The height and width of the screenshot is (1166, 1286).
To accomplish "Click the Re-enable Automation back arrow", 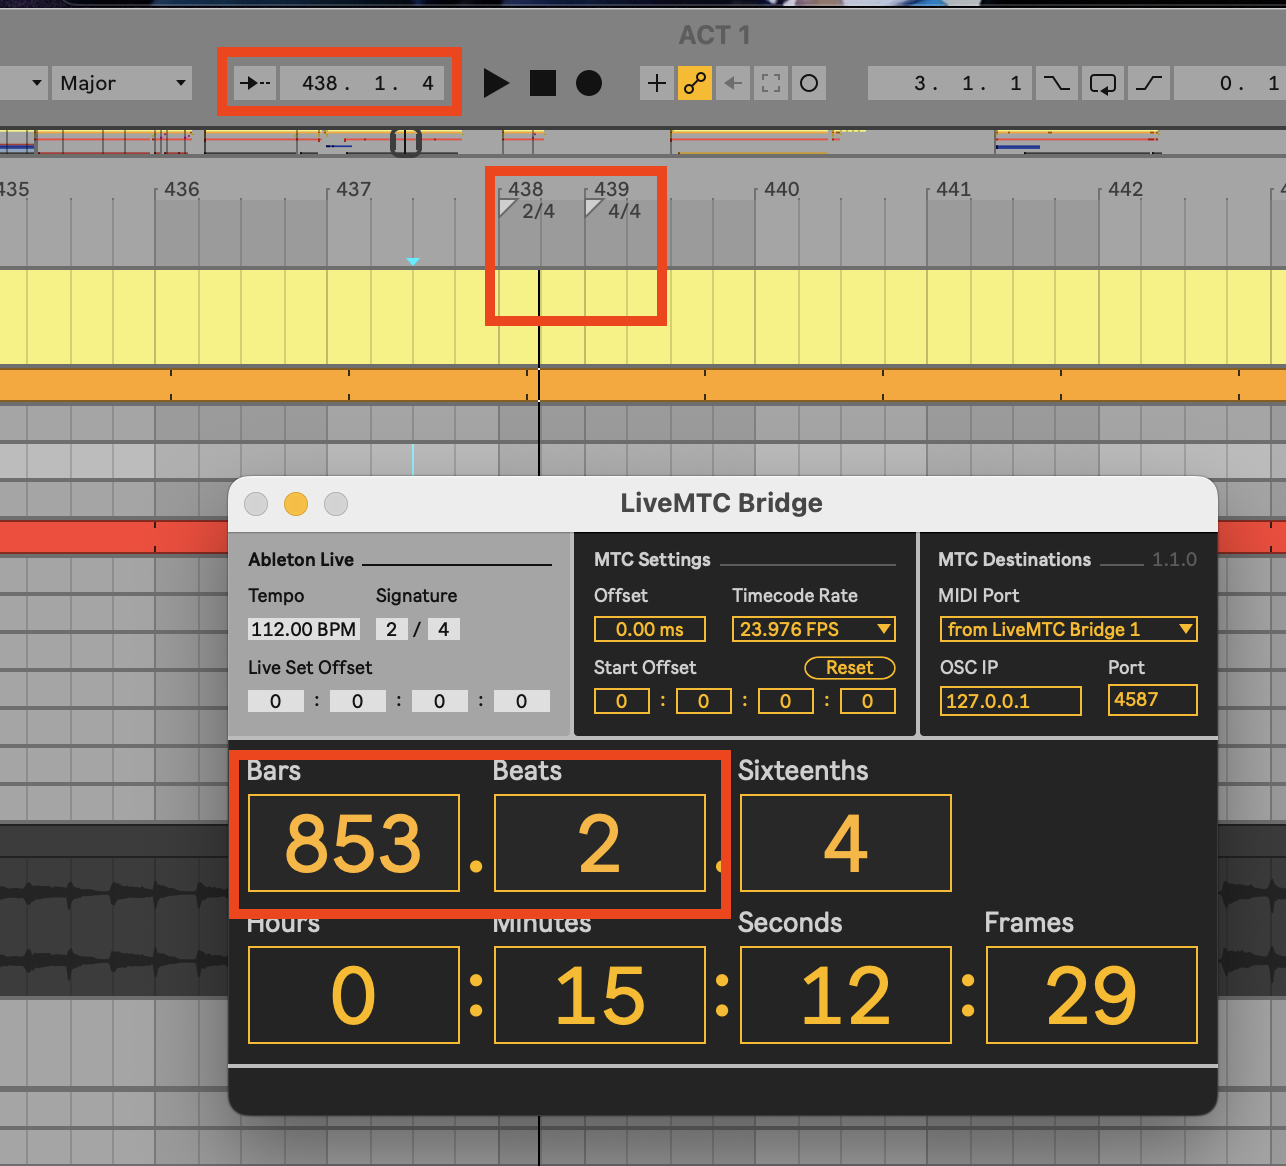I will point(733,83).
